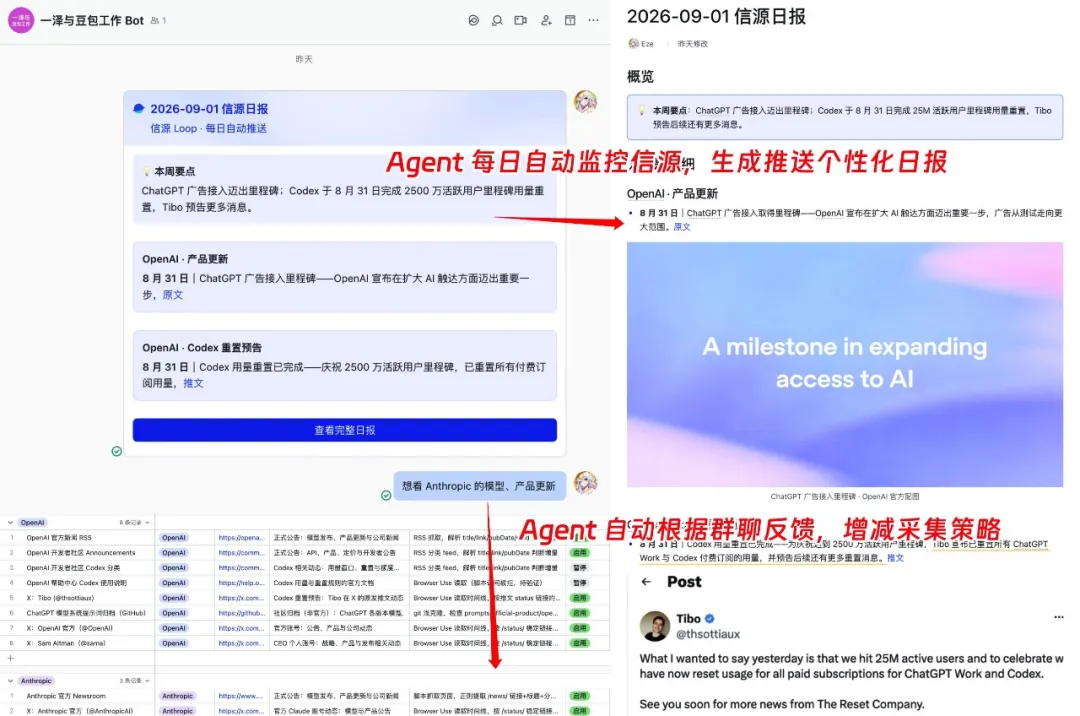Click Anthropic tag in the Anthropic 官方 Newsroom row
Image resolution: width=1080 pixels, height=716 pixels.
[178, 696]
